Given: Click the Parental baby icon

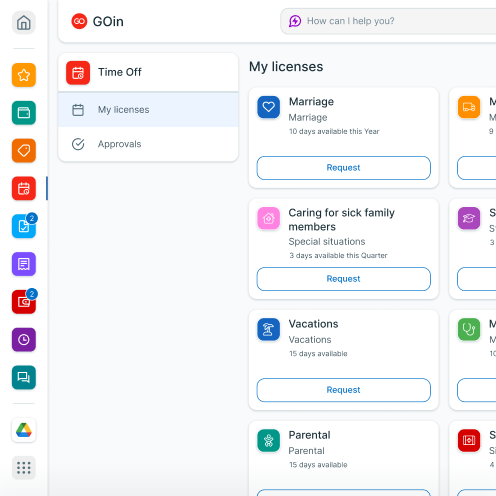Looking at the screenshot, I should (x=269, y=441).
